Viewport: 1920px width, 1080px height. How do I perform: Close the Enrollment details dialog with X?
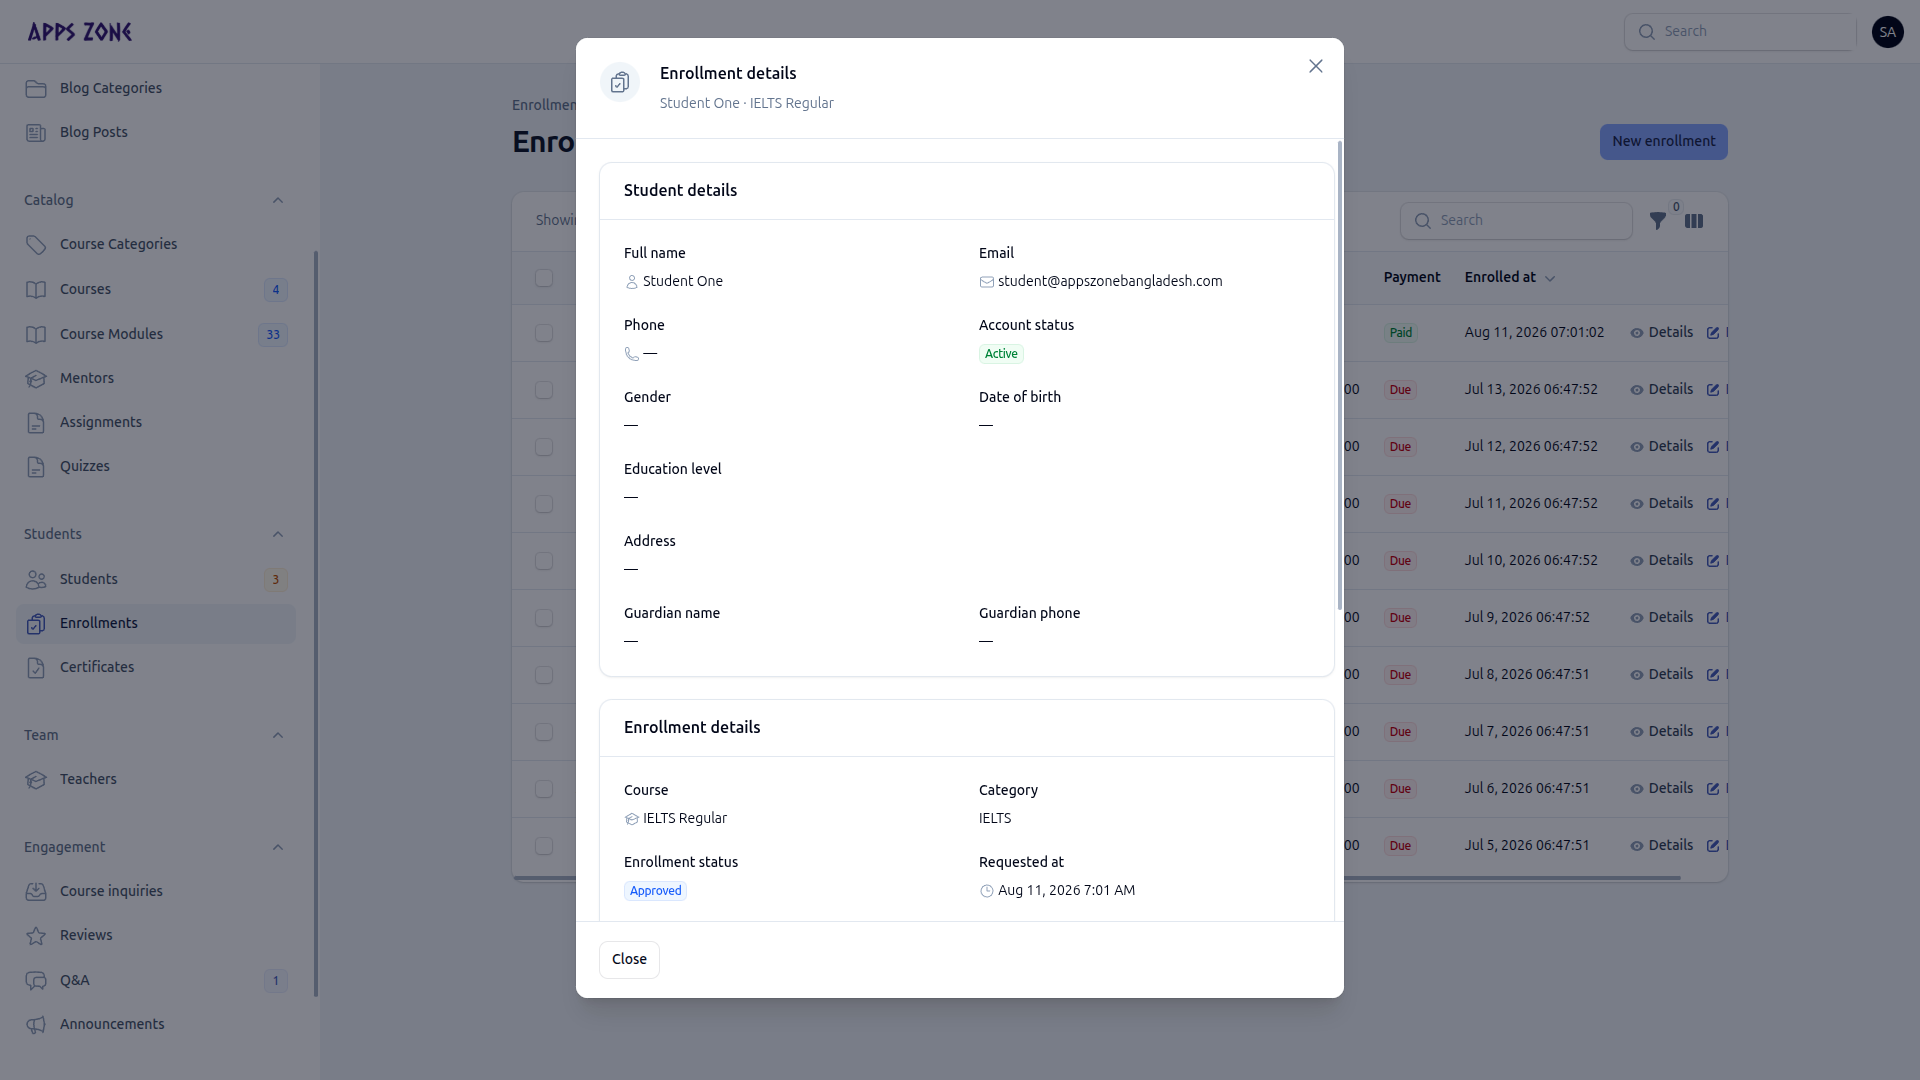click(x=1316, y=66)
